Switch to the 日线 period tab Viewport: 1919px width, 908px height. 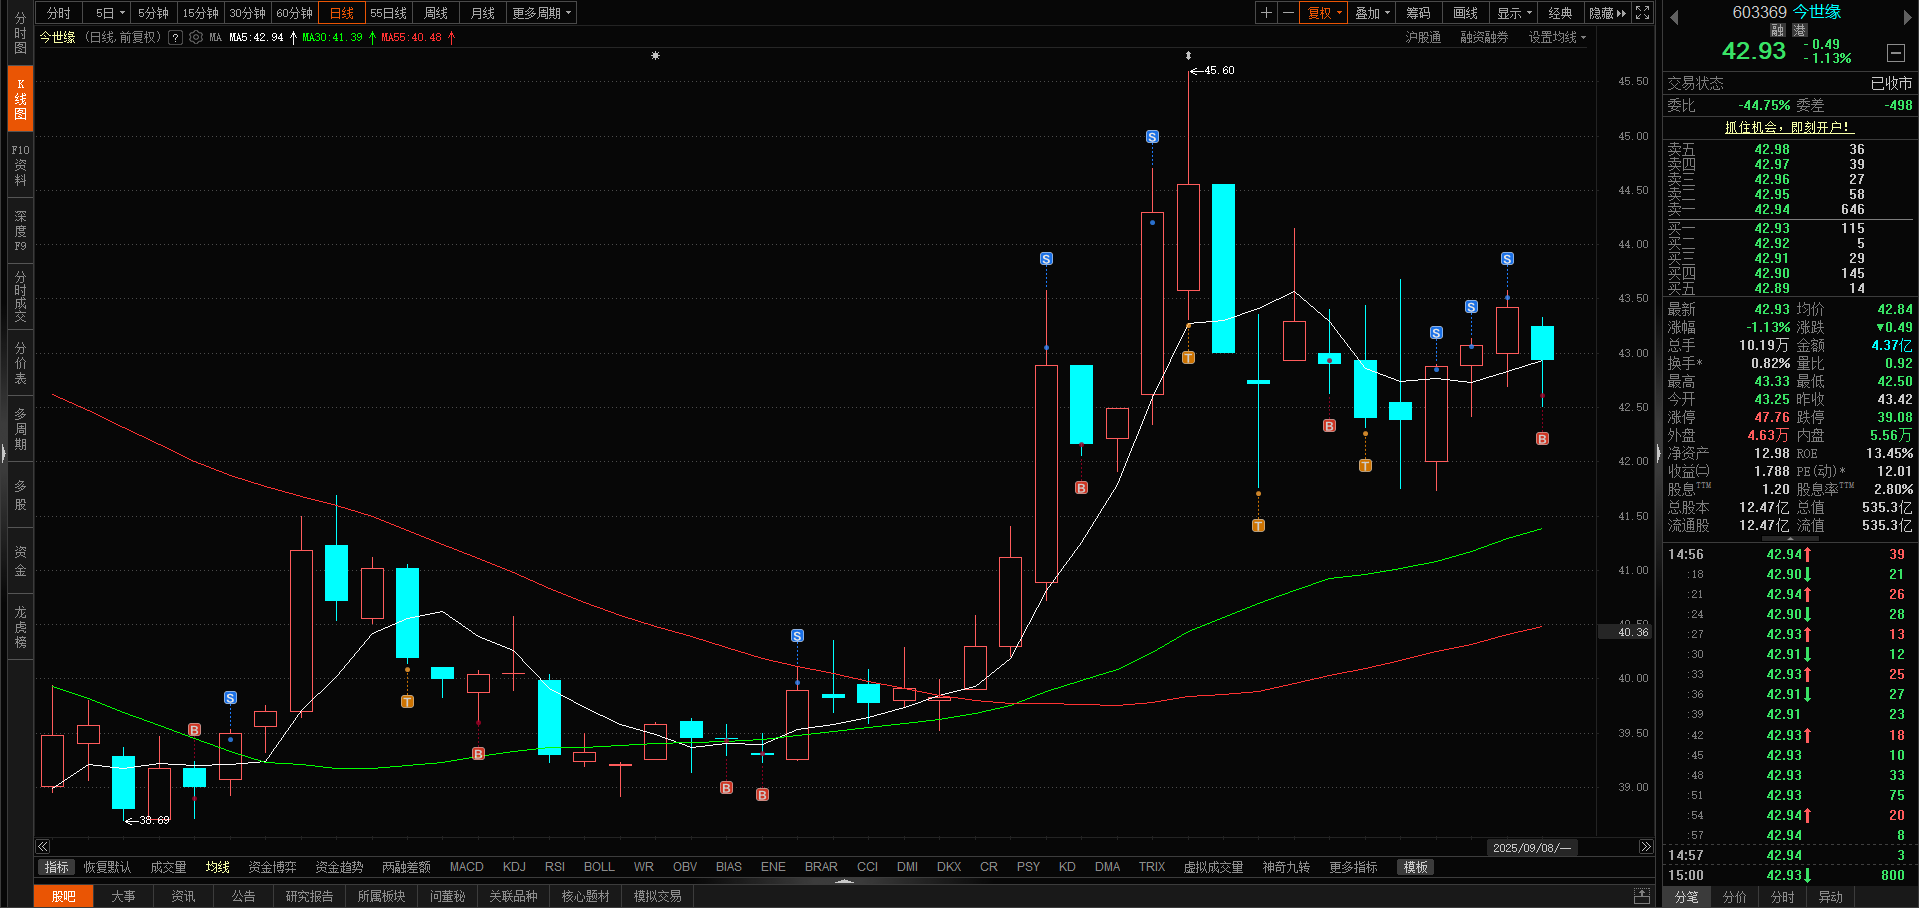tap(342, 13)
